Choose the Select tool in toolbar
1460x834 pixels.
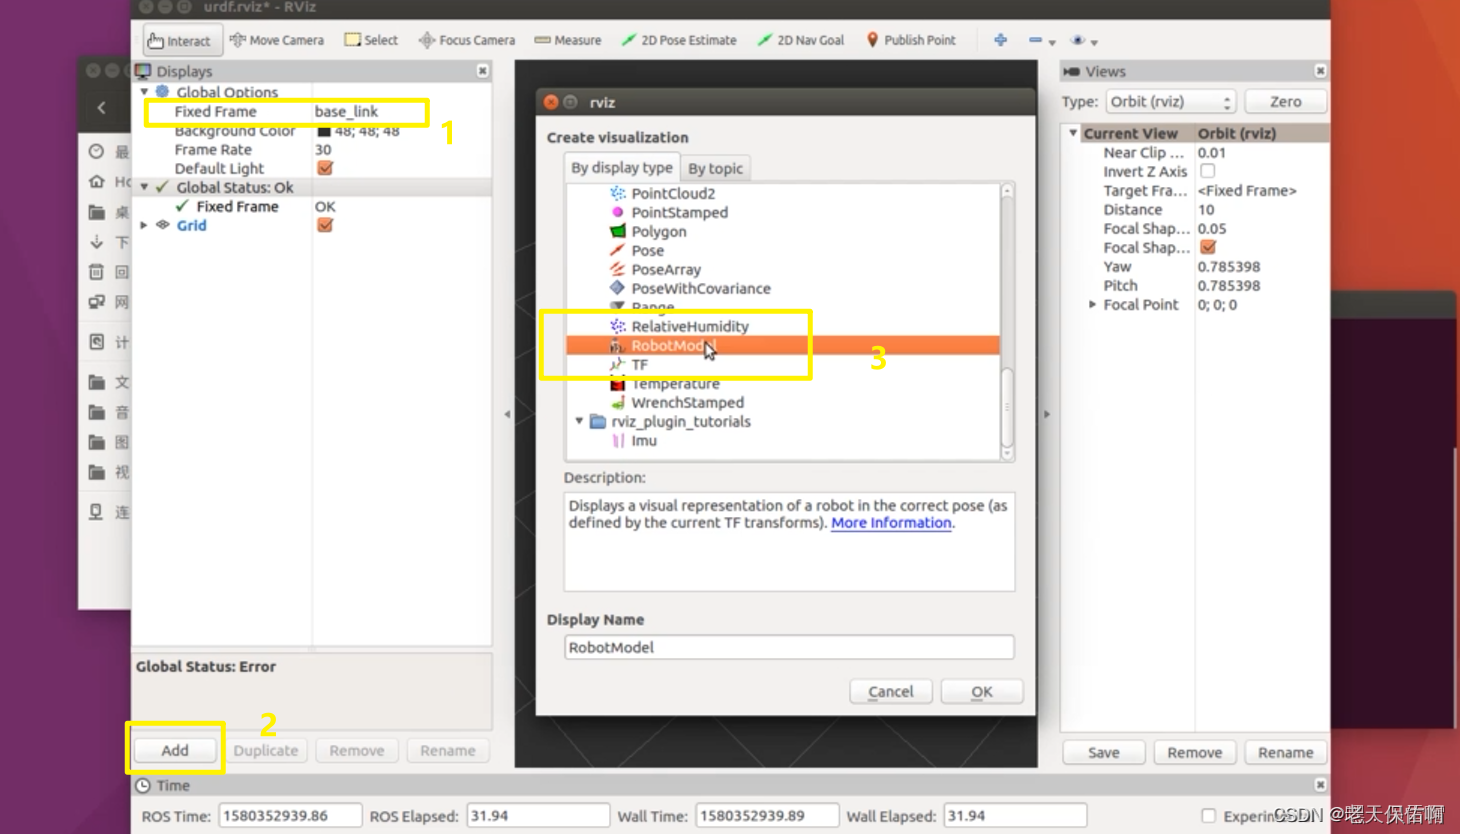371,40
